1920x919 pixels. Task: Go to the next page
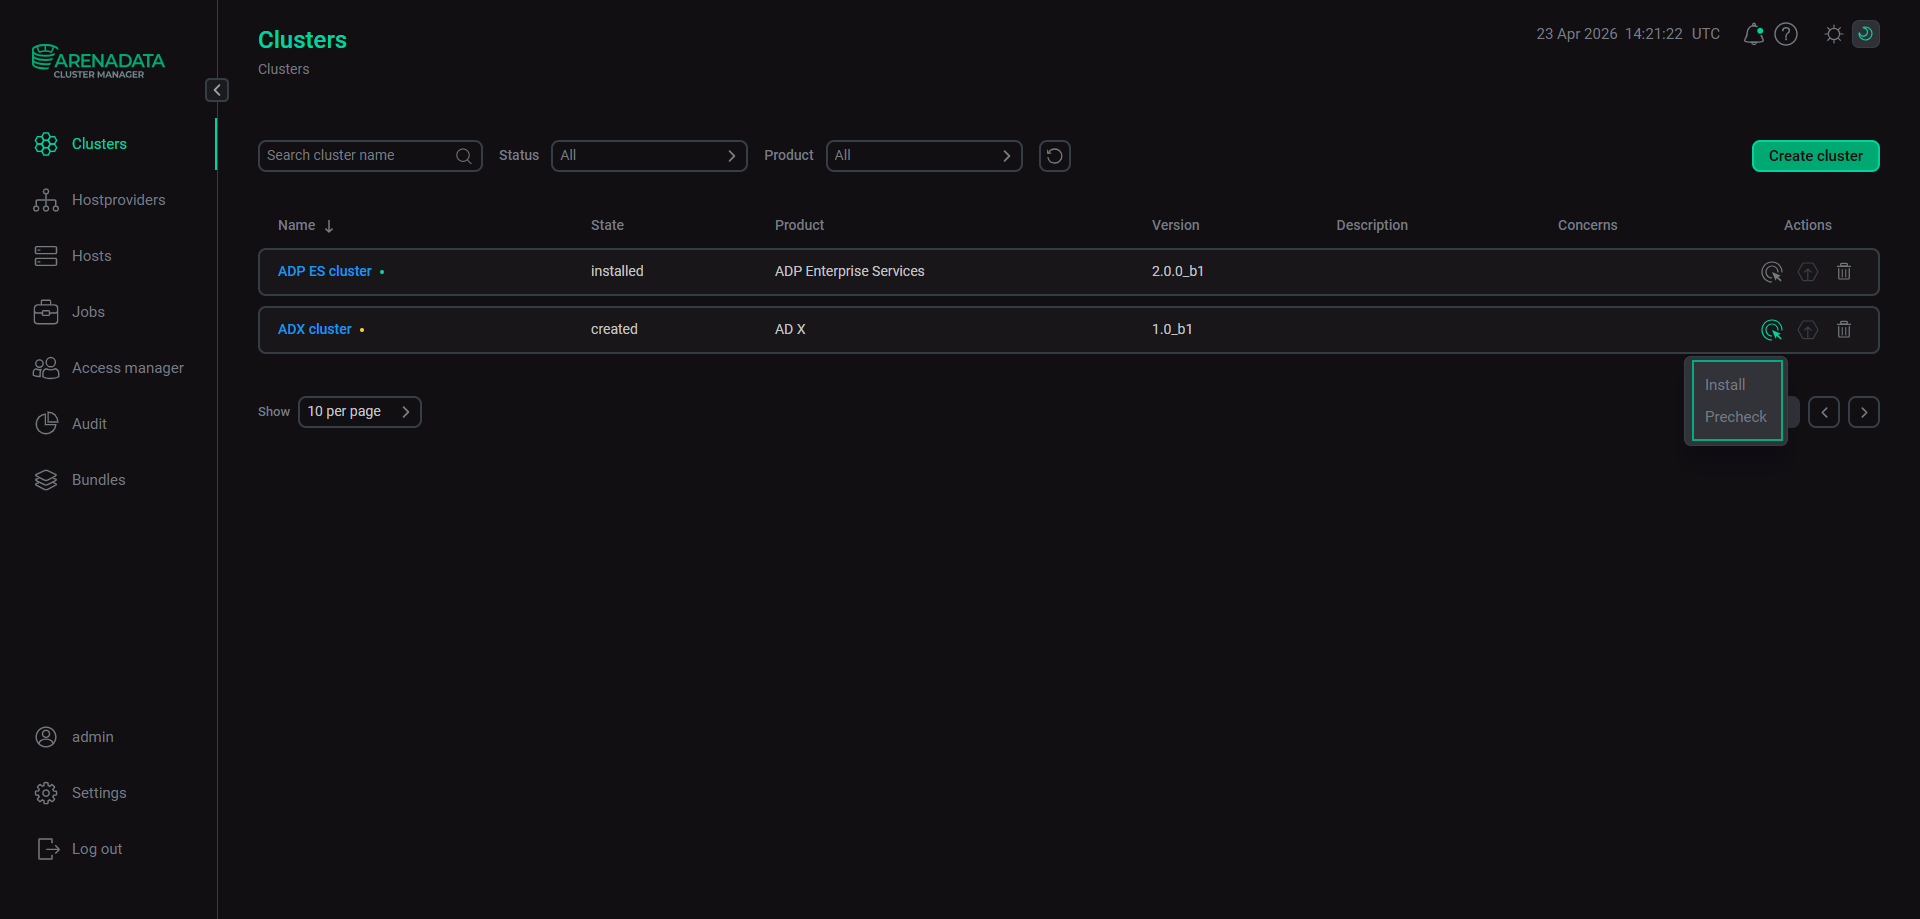[x=1864, y=412]
